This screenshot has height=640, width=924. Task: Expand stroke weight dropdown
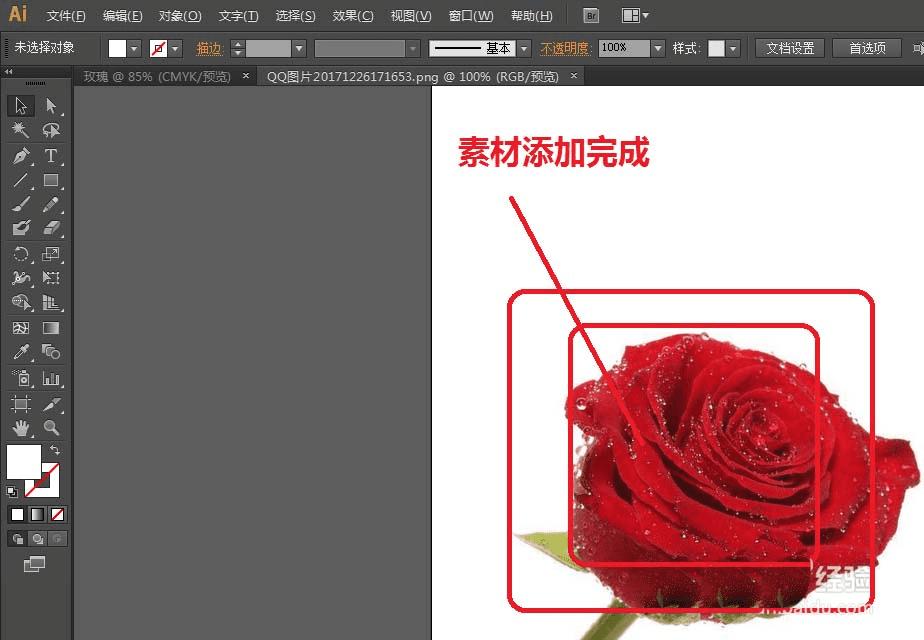coord(299,48)
